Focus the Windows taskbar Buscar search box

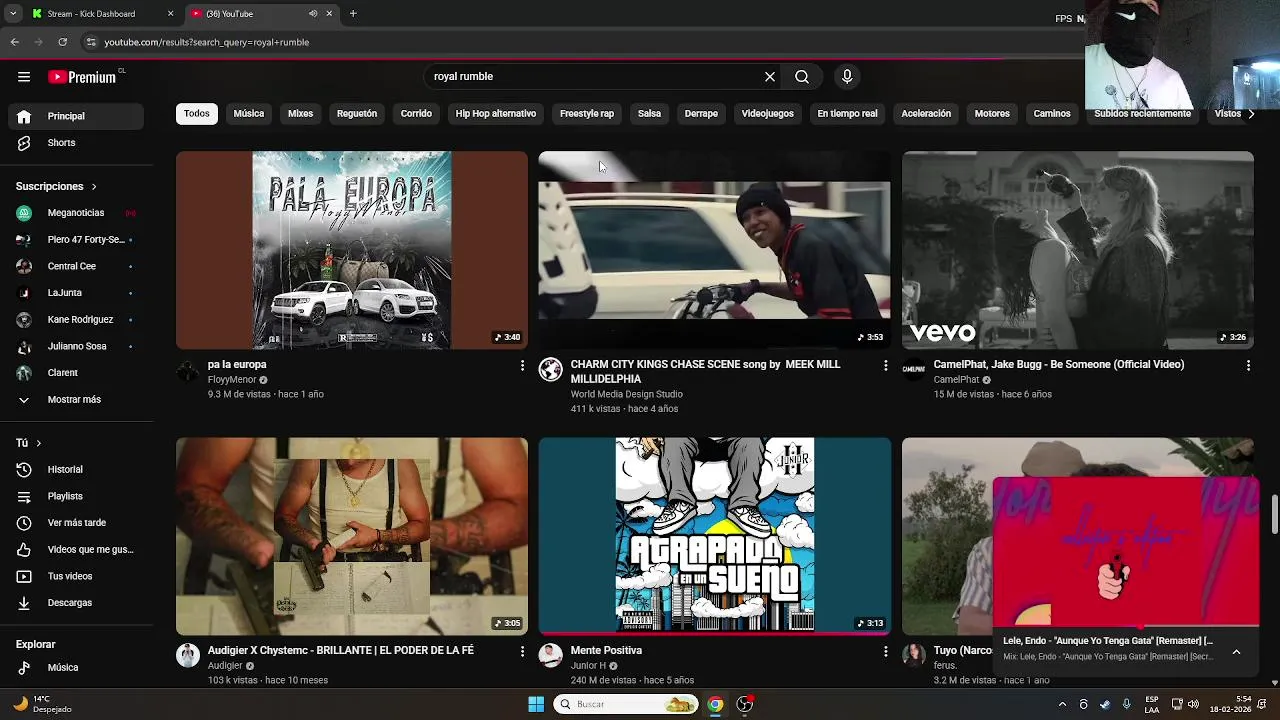tap(626, 704)
